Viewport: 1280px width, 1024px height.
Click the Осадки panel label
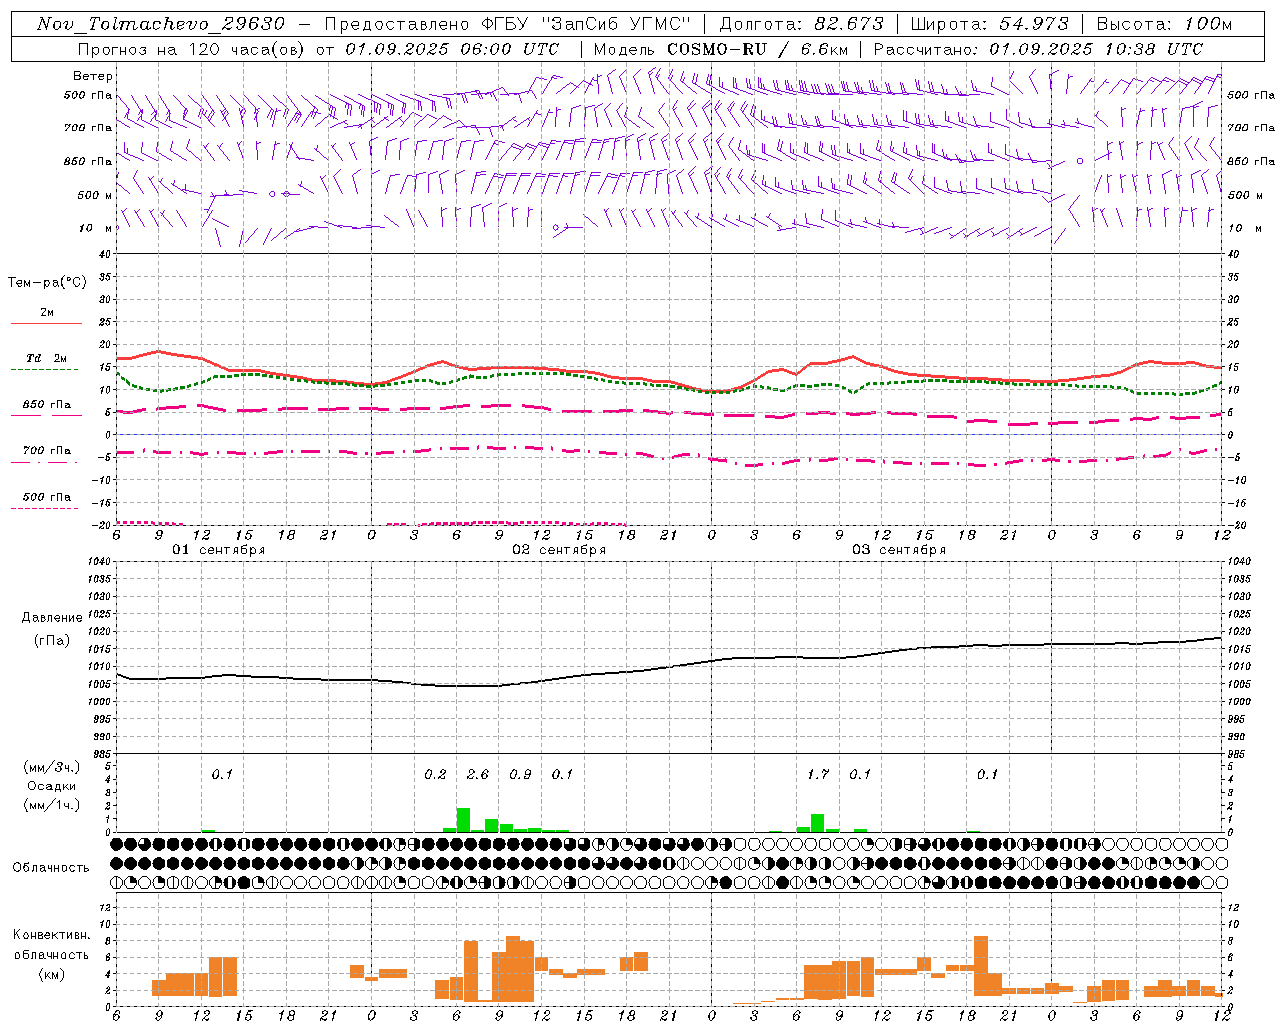(x=51, y=786)
